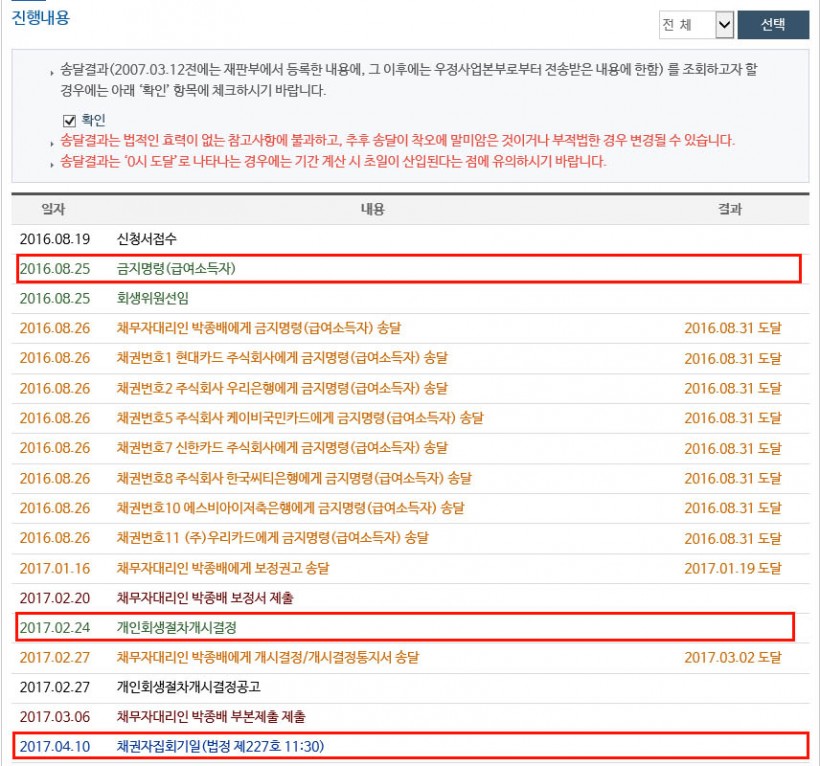Image resolution: width=820 pixels, height=766 pixels.
Task: Click the 일자 column header
Action: coord(53,210)
